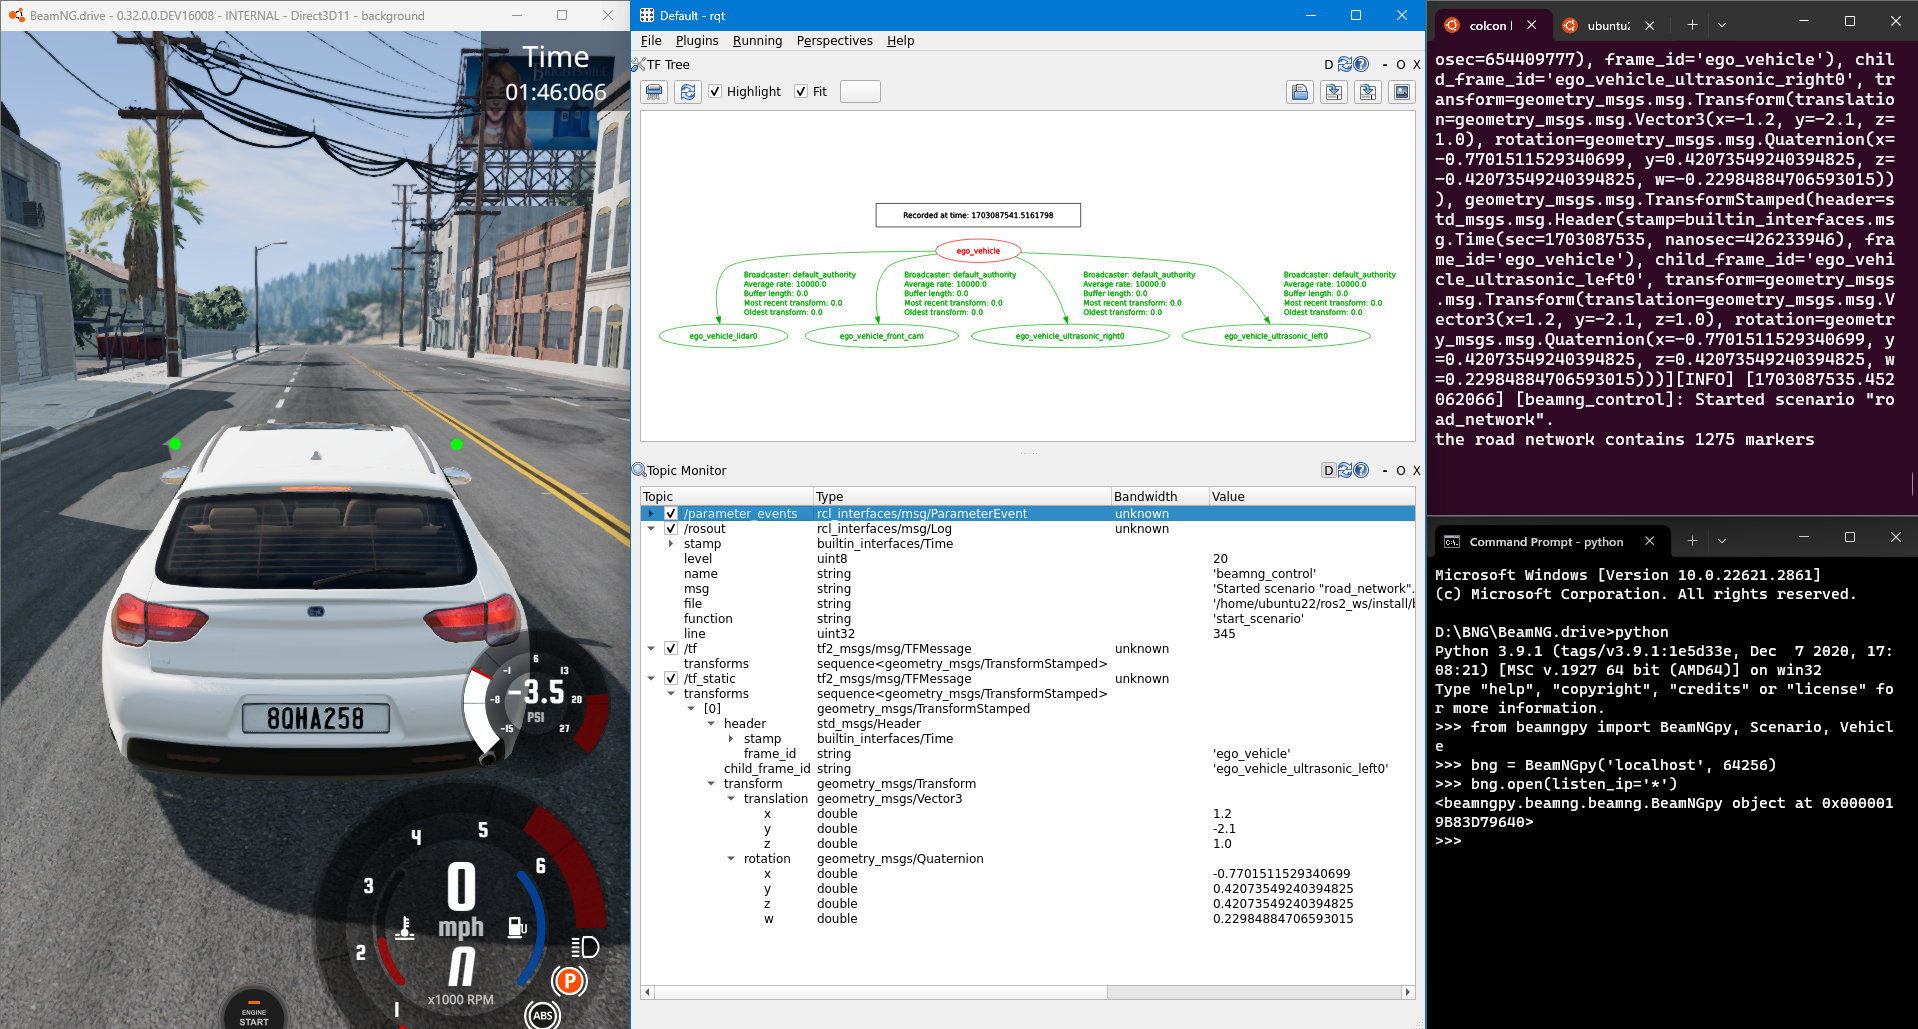Collapse the [0] transform entry
Viewport: 1918px width, 1029px height.
[691, 709]
